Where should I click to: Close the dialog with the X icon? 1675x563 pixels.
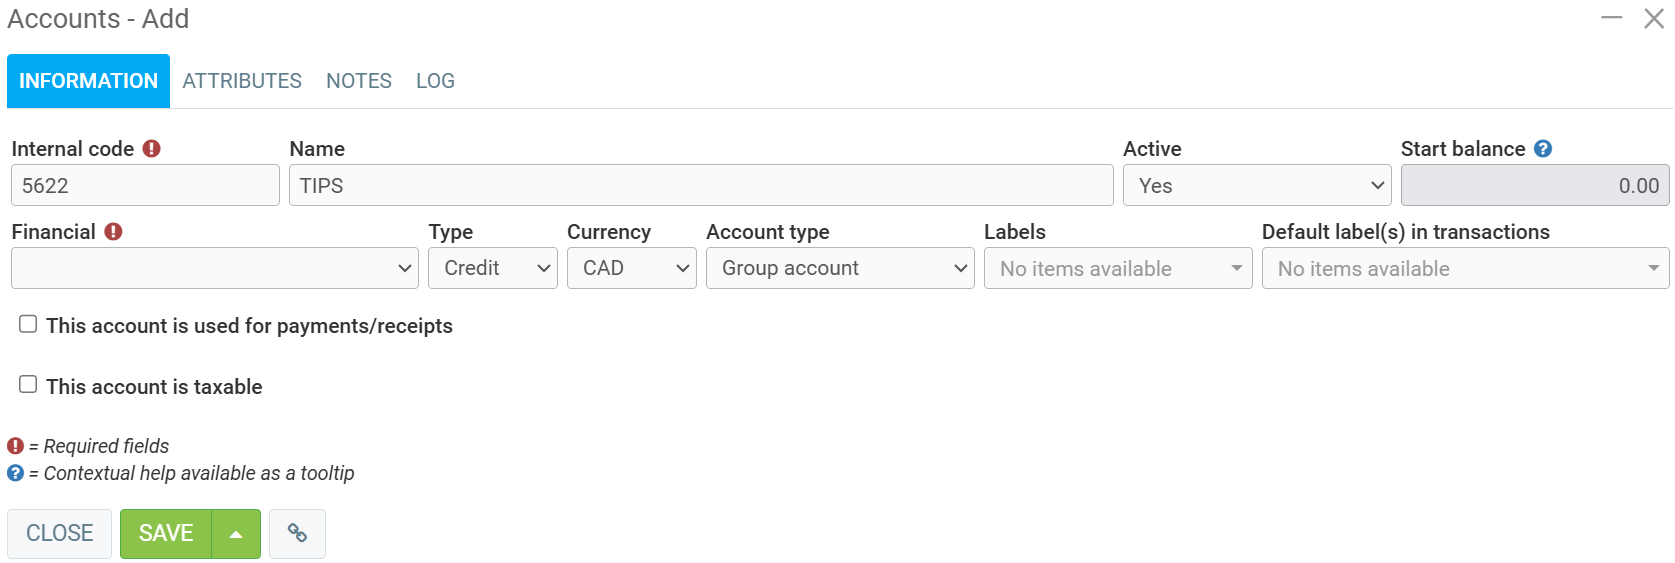coord(1654,18)
